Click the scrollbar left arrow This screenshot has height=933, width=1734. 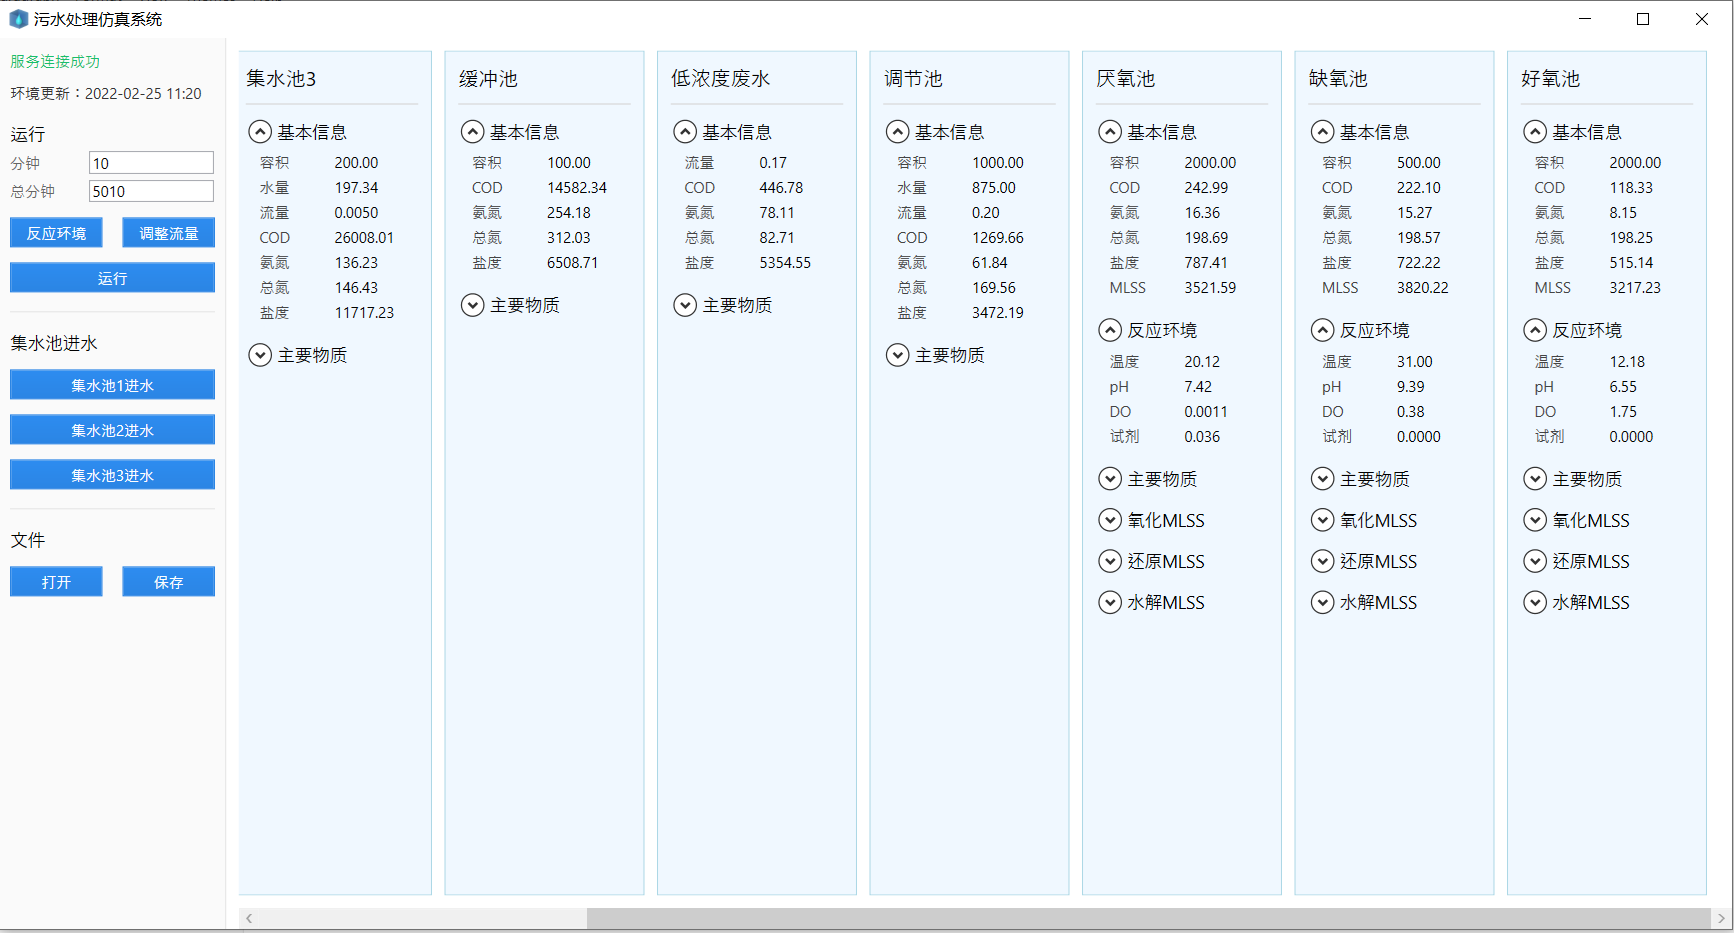pos(249,918)
